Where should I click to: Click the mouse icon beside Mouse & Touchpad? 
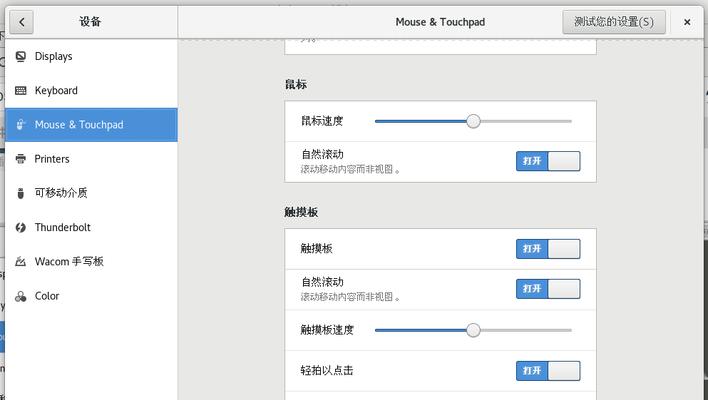click(x=20, y=125)
